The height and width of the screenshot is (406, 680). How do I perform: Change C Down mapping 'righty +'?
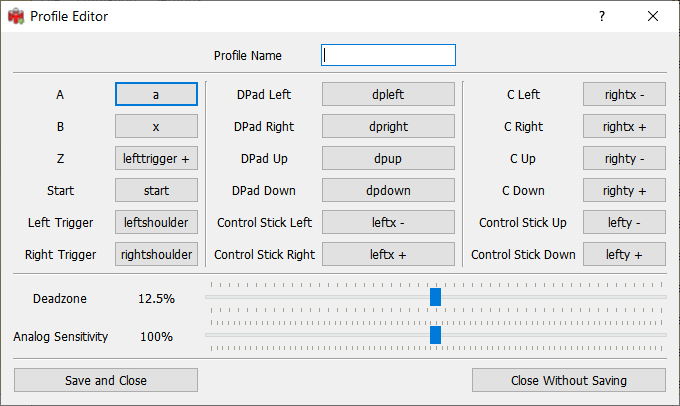[624, 190]
